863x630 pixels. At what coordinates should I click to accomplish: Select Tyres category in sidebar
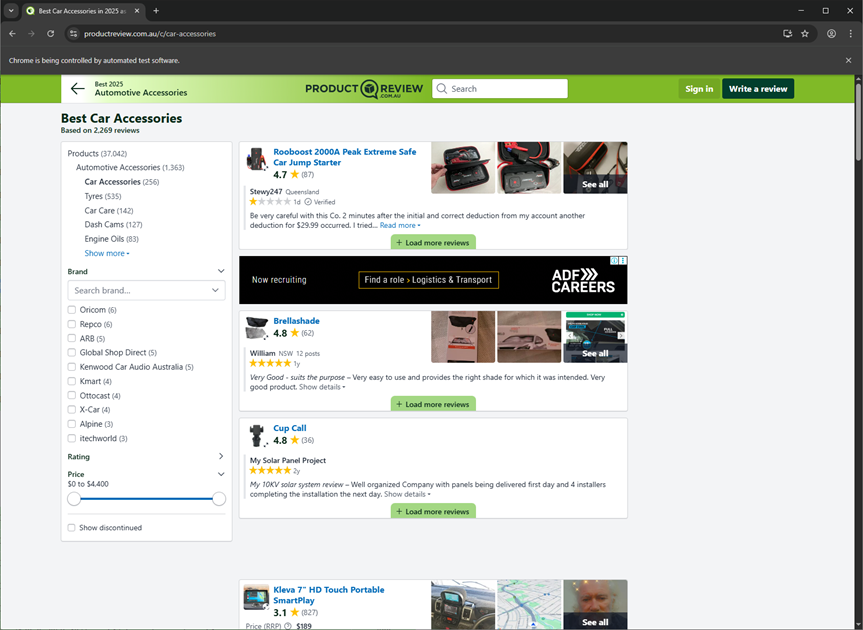pos(94,196)
